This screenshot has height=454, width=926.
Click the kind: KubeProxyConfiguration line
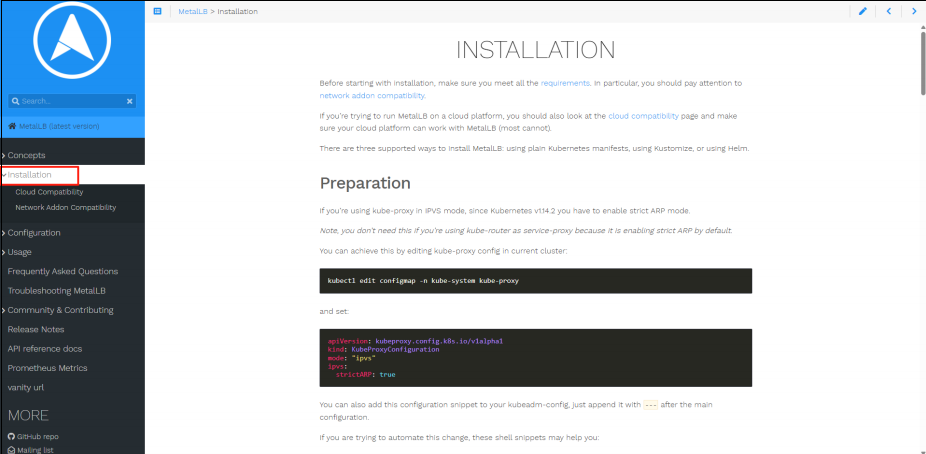click(x=383, y=350)
